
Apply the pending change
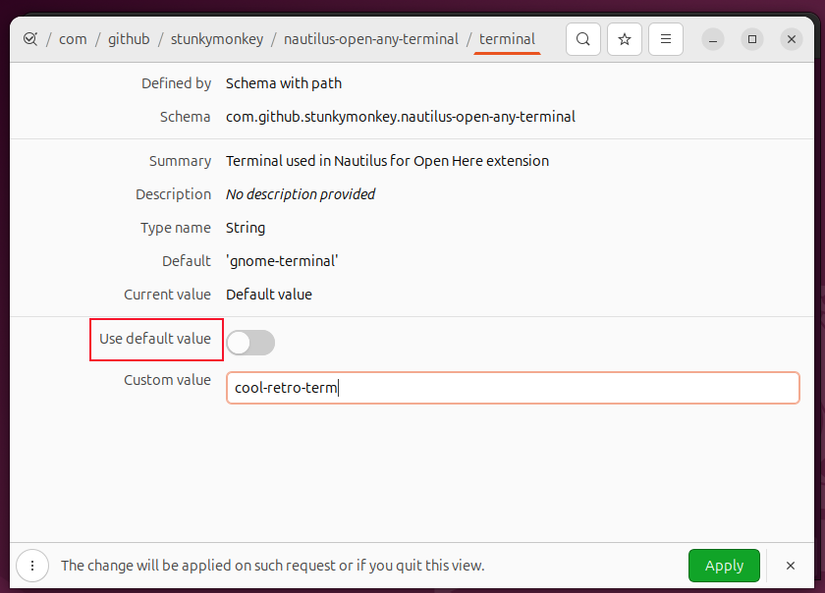click(x=724, y=565)
